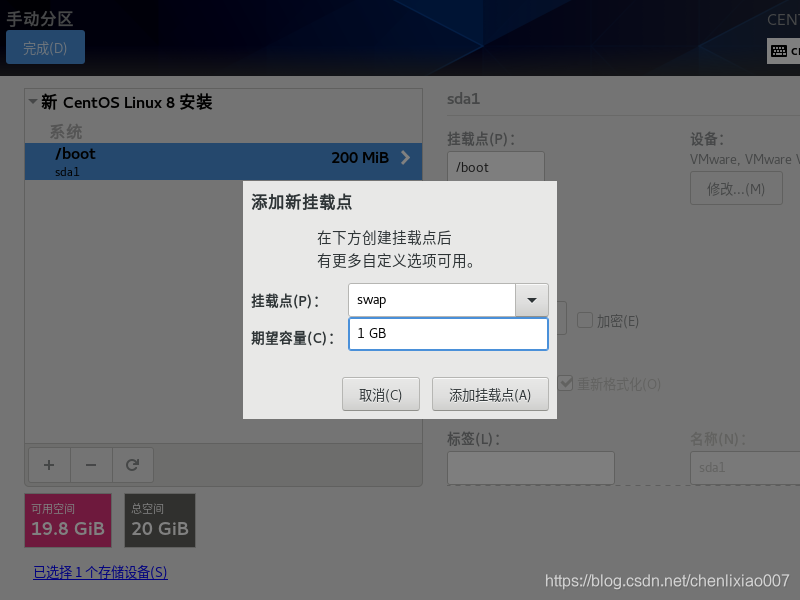Click the 修改...(M) device button

736,190
